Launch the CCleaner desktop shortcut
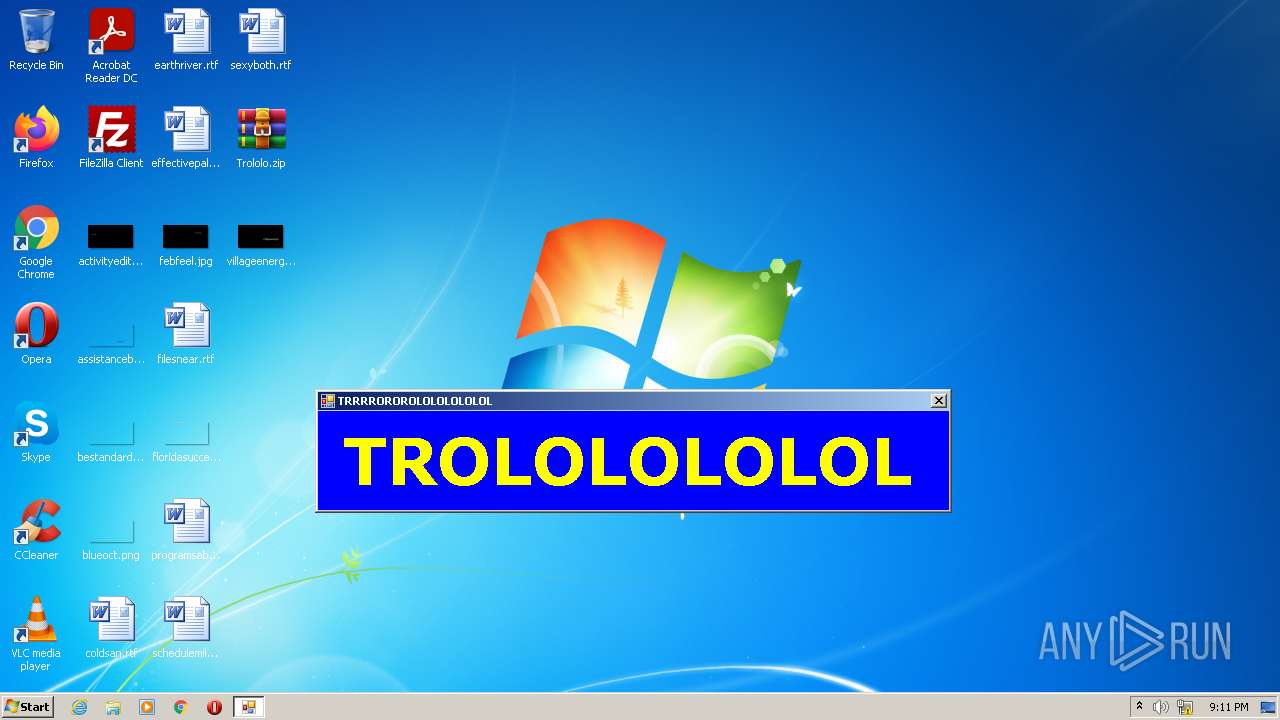This screenshot has width=1280, height=720. point(36,530)
